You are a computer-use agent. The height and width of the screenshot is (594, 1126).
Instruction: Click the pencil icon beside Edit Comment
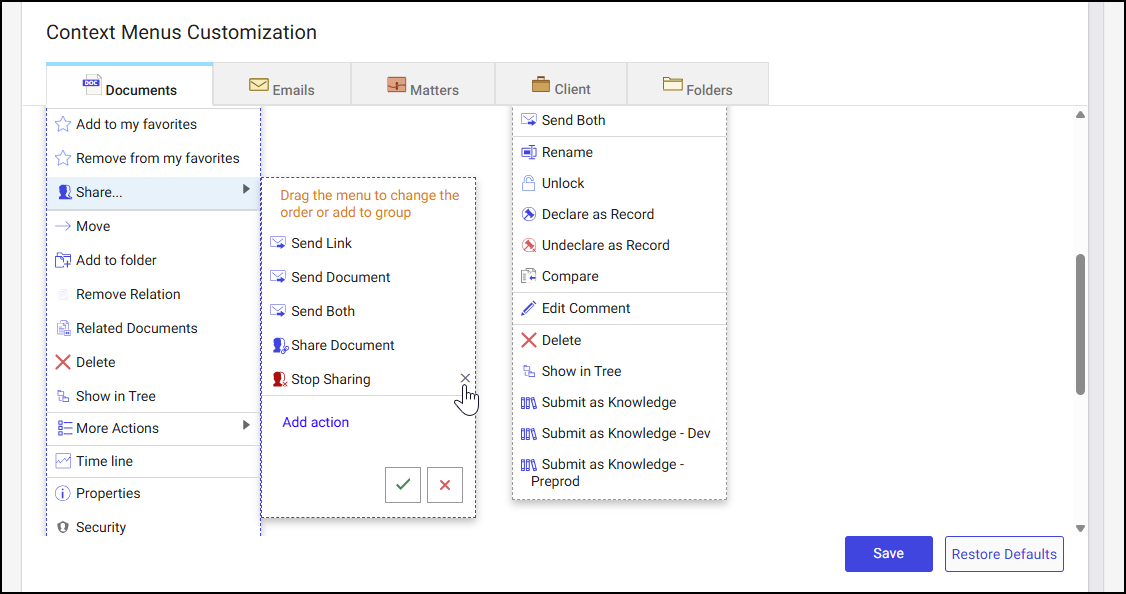point(527,308)
